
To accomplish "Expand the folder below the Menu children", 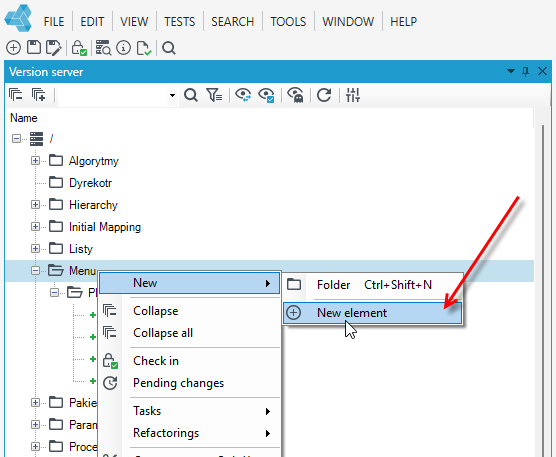I will click(35, 402).
